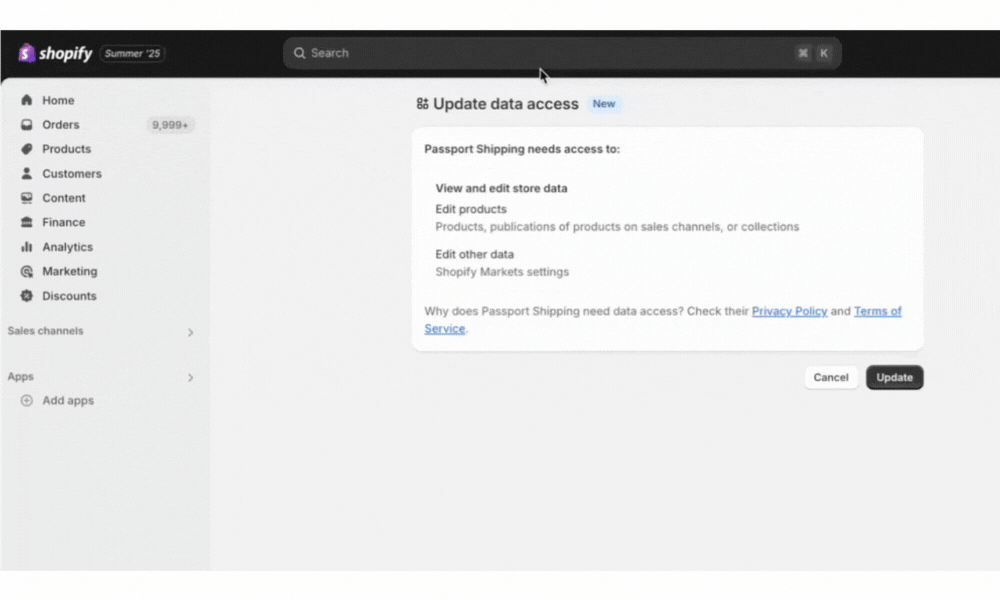
Task: View the Customers page
Action: tap(72, 173)
